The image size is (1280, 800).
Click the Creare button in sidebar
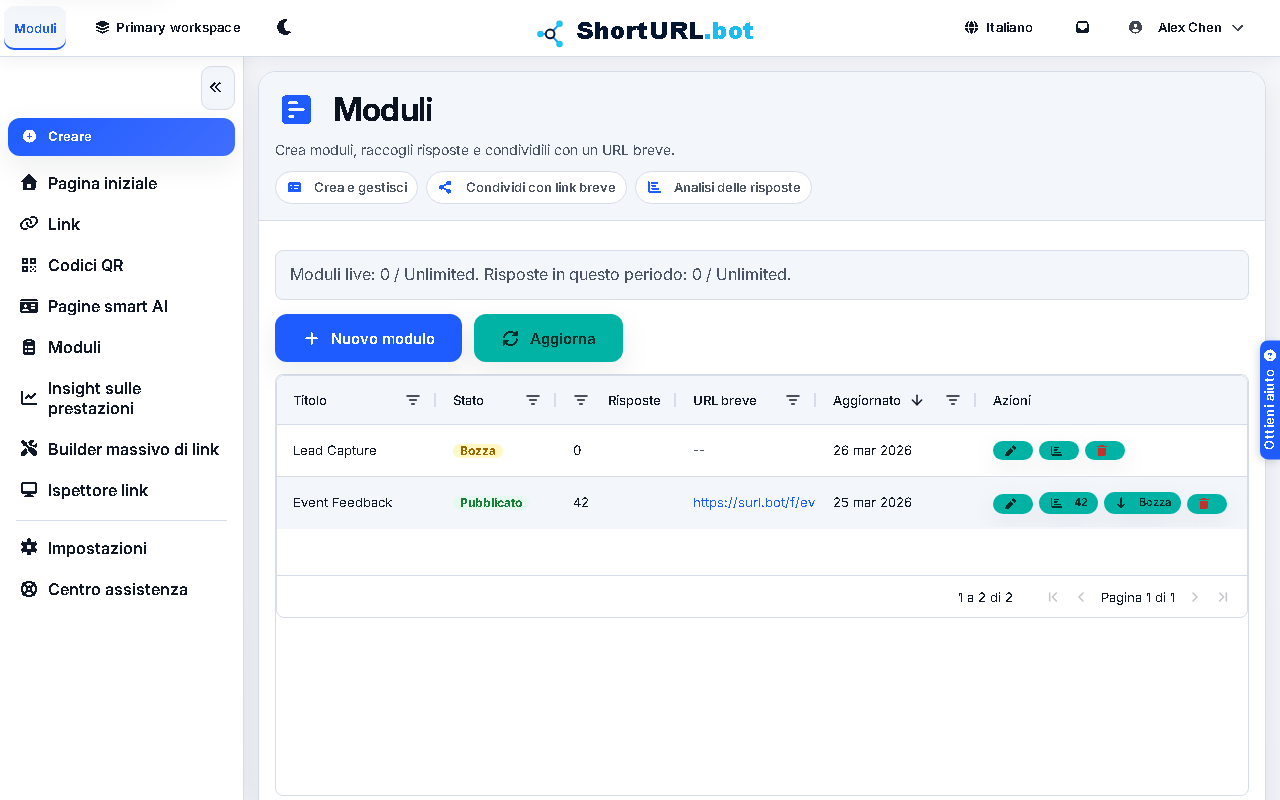121,137
